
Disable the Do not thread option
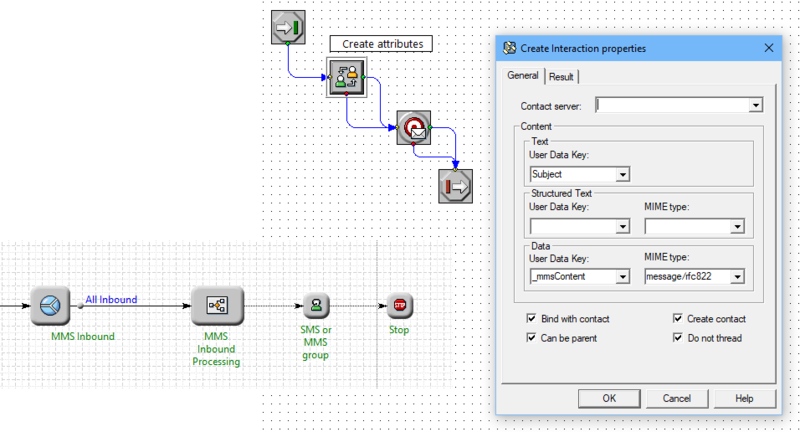(x=679, y=338)
